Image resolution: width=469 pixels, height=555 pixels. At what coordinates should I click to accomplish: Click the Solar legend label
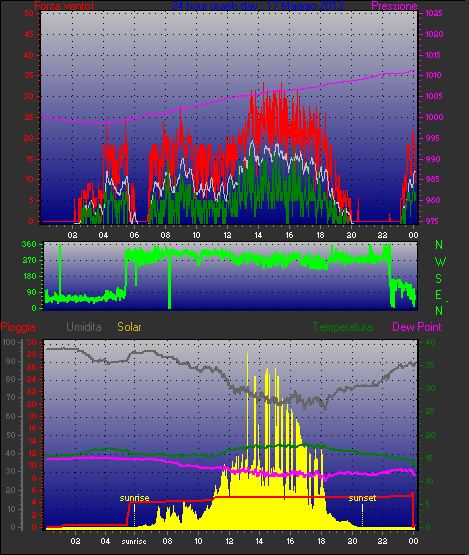click(129, 327)
